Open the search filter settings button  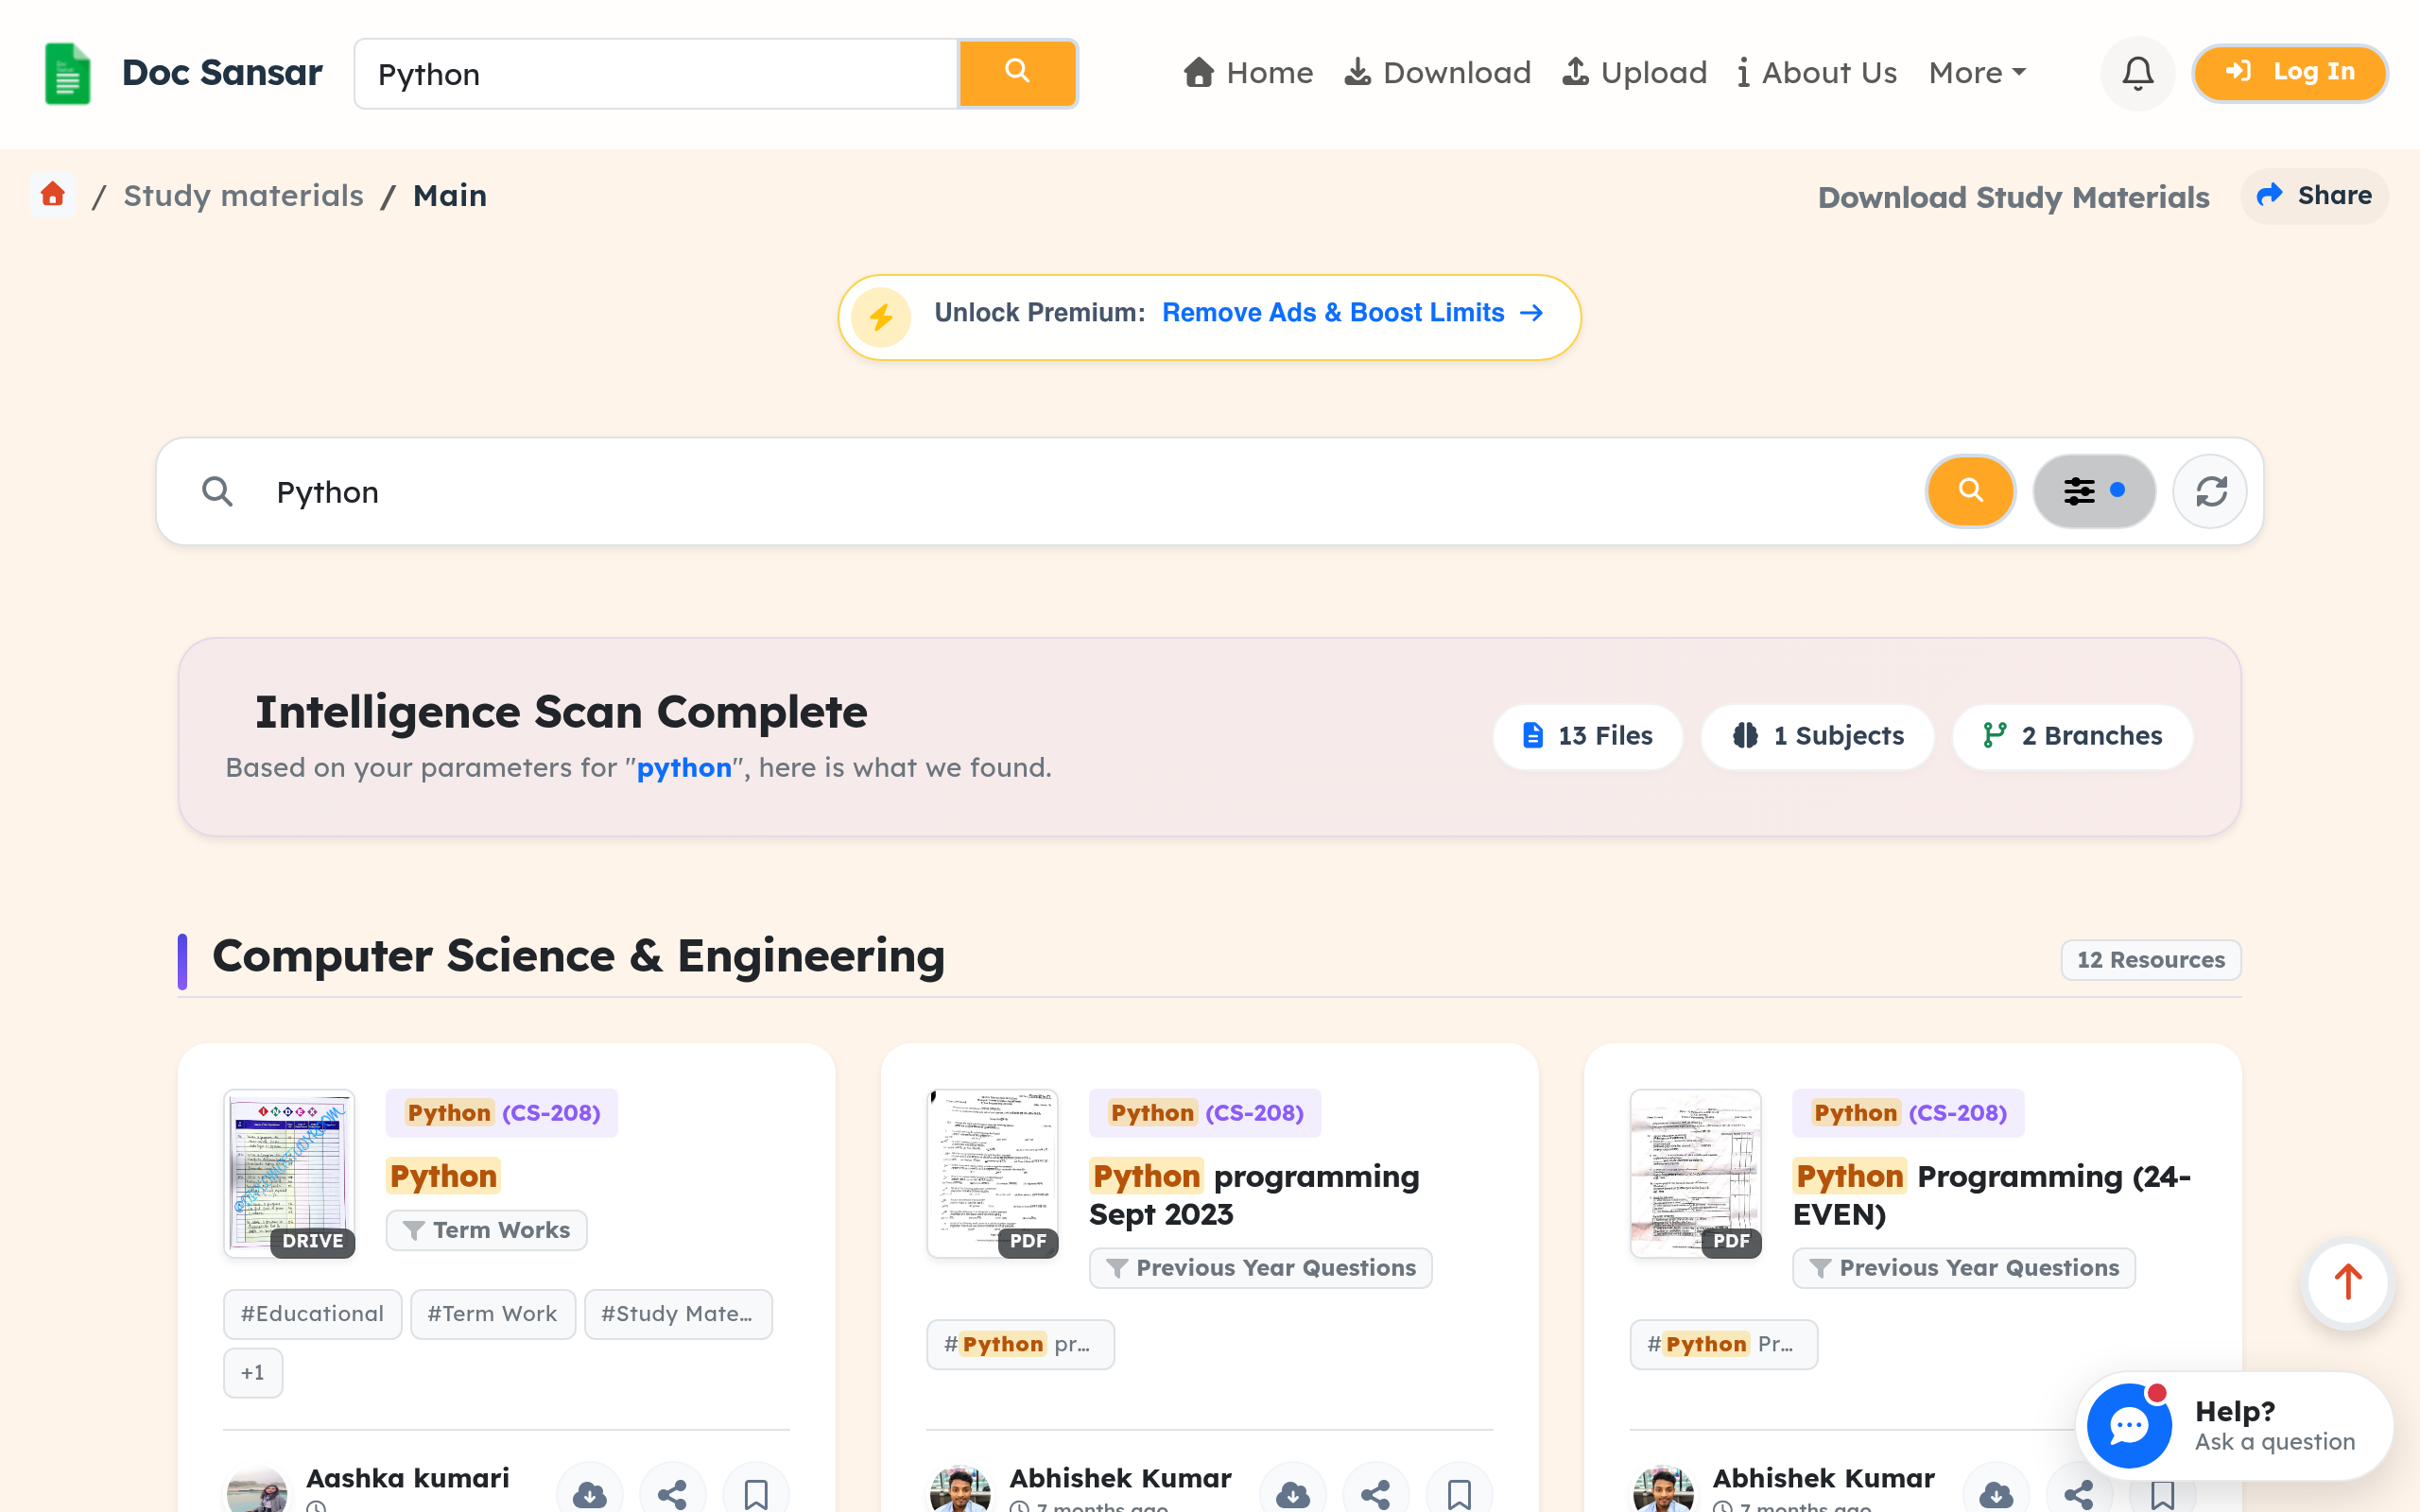coord(2094,491)
